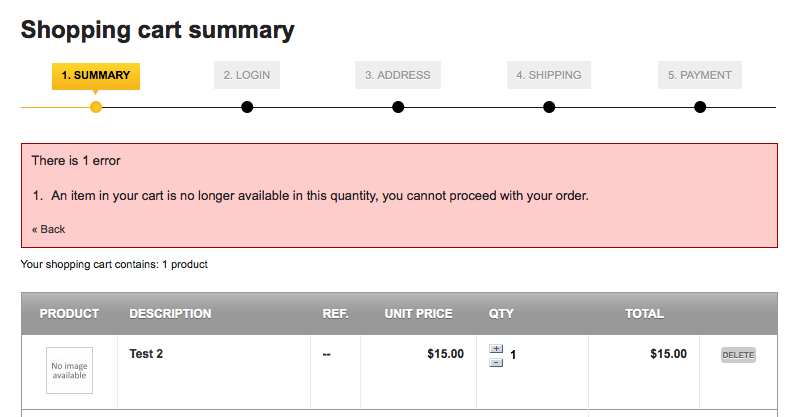Jump to the 4. Shipping step
This screenshot has width=793, height=417.
549,75
